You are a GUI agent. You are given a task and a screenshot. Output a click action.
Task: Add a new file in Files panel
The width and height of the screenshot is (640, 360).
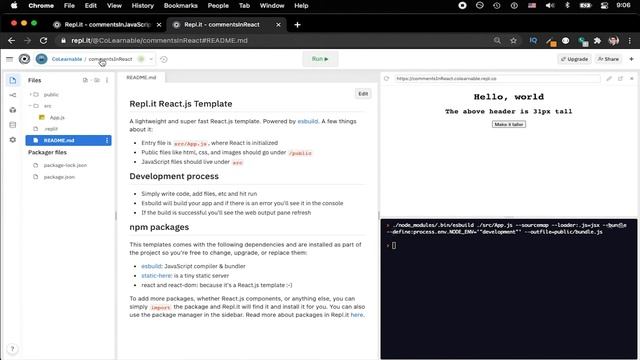pos(85,80)
